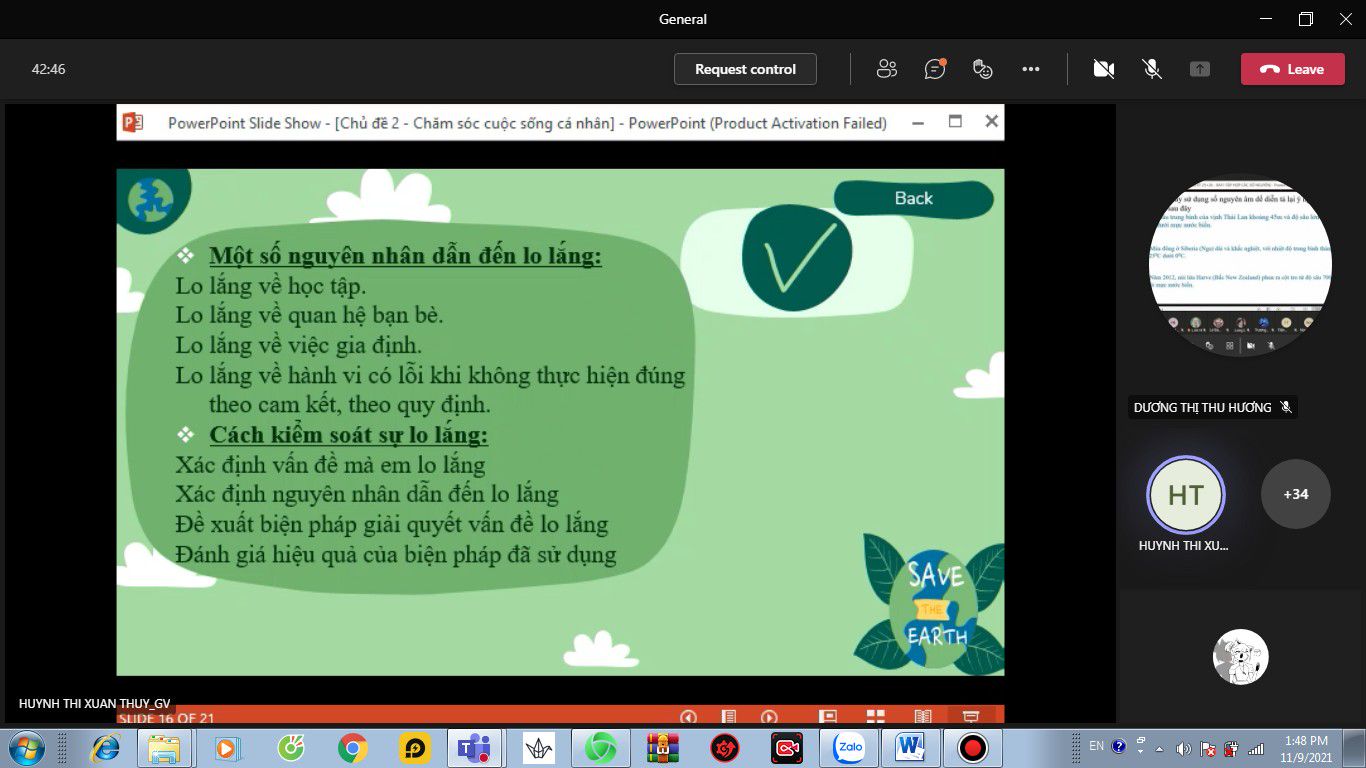Click the Request control button
Image resolution: width=1366 pixels, height=768 pixels.
pos(745,69)
